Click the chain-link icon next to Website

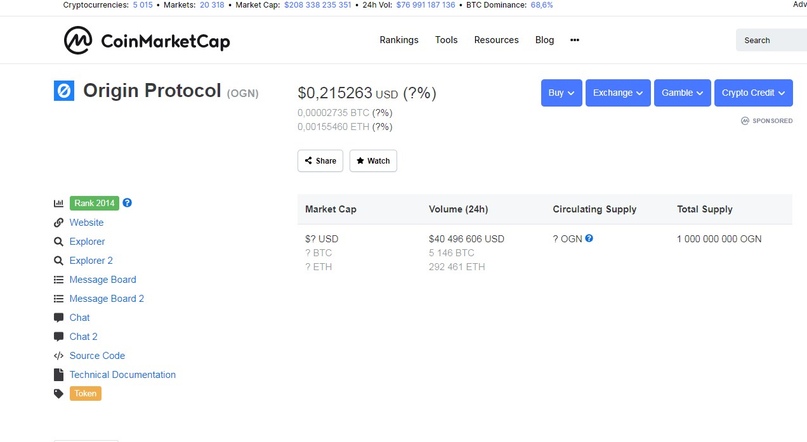coord(59,222)
